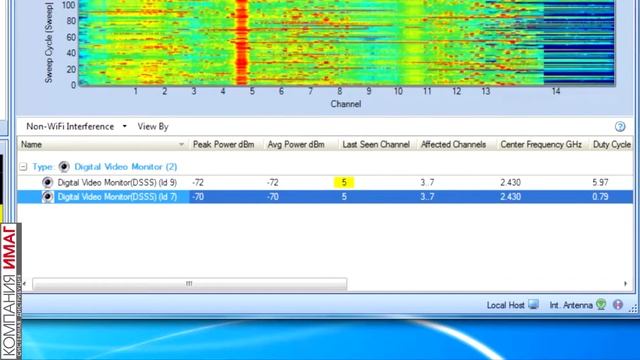Select row Digital Video Monitor(DSSS) (Id 7)
The height and width of the screenshot is (360, 640).
point(325,197)
